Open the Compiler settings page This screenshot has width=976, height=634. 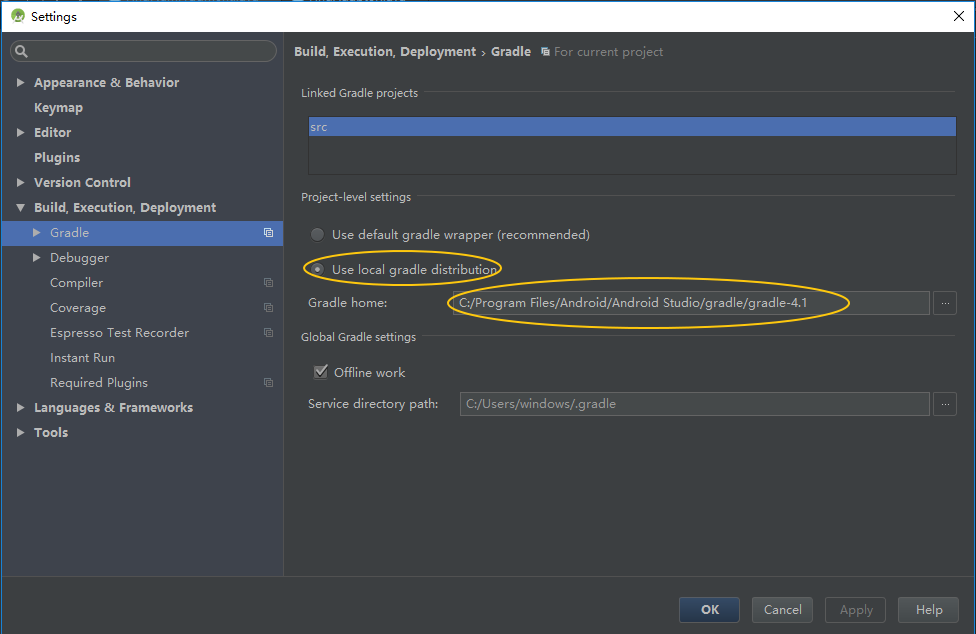pos(77,282)
